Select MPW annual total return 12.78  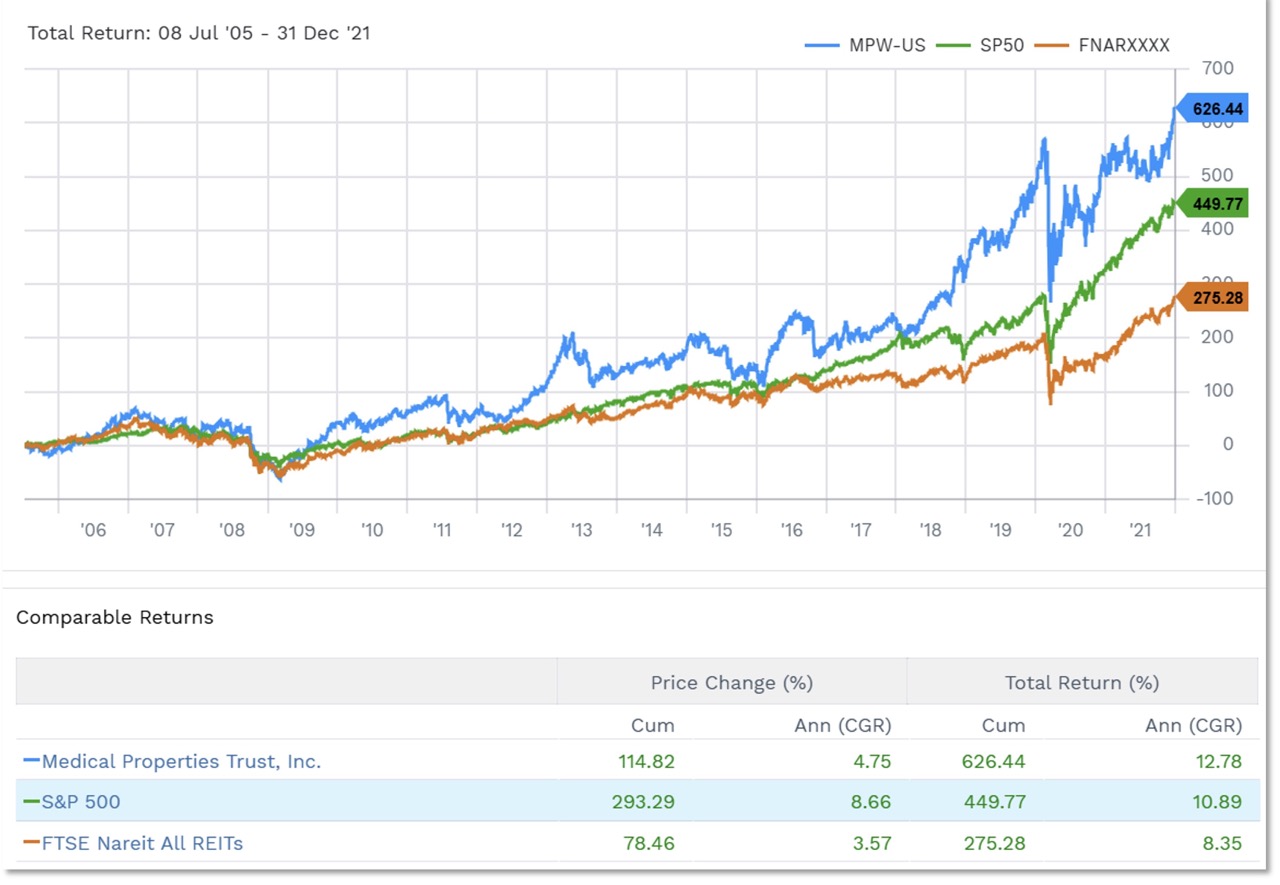point(1217,761)
